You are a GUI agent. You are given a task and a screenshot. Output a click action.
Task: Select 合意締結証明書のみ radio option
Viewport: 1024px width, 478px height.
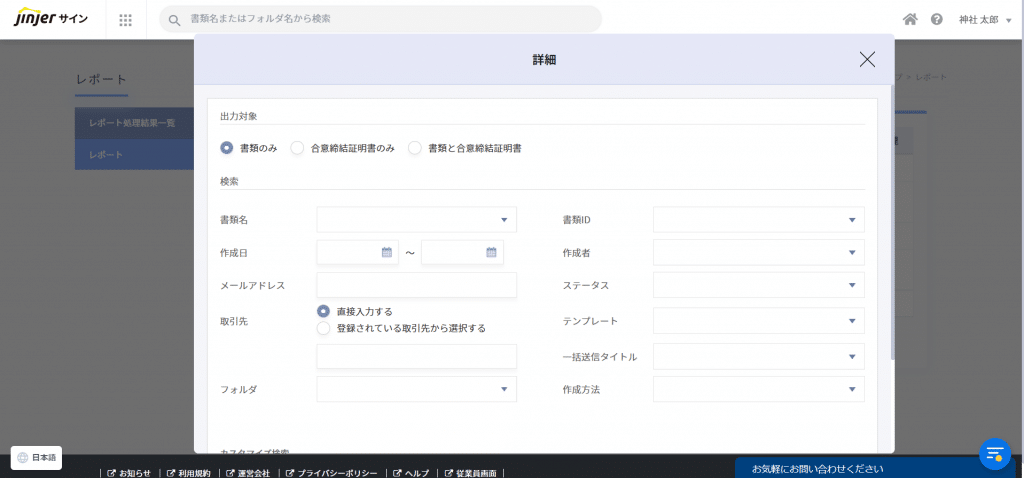(297, 148)
